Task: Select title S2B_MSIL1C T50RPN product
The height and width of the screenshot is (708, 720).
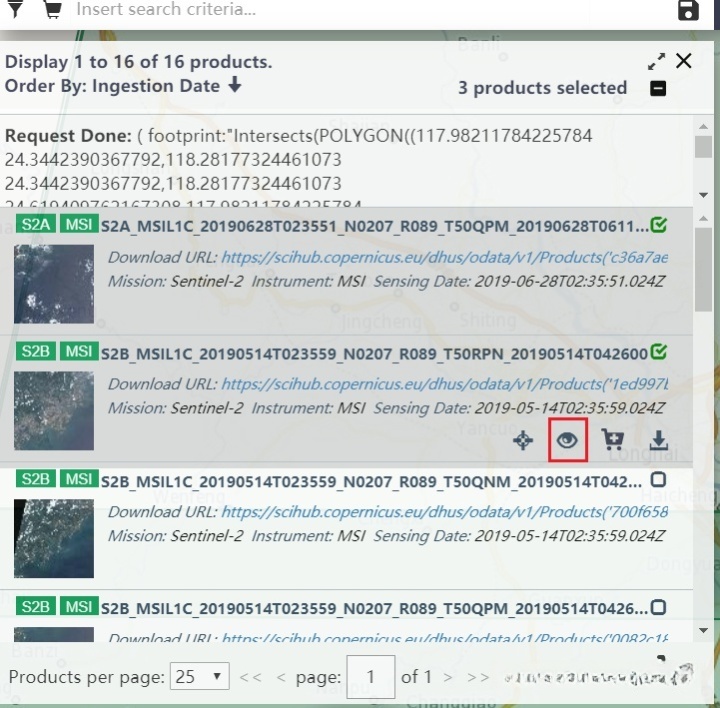Action: coord(374,354)
